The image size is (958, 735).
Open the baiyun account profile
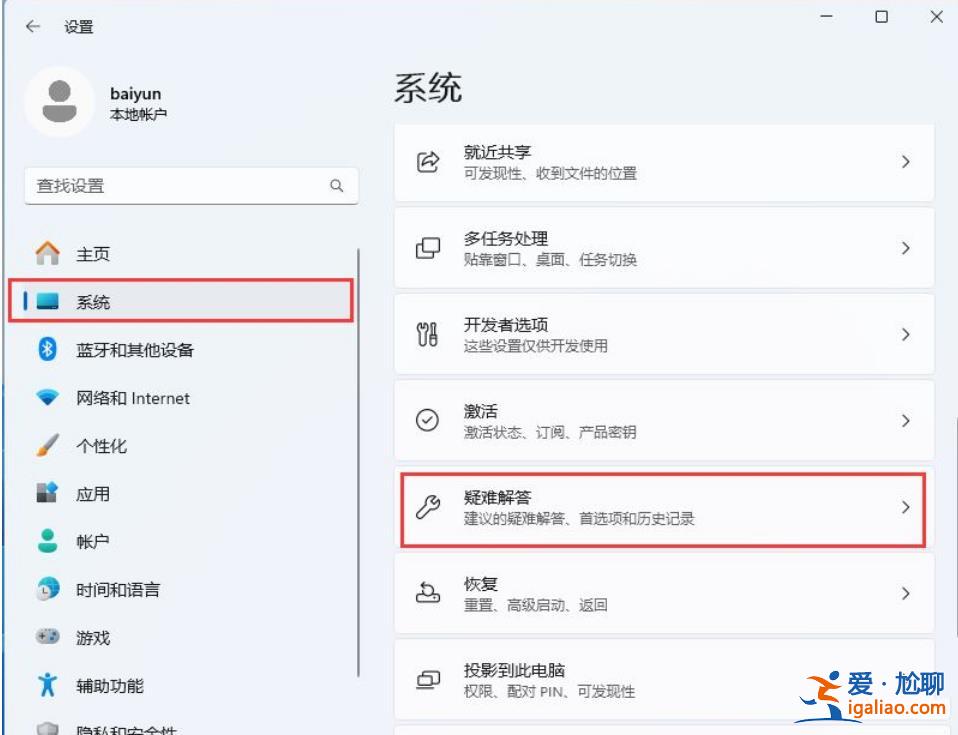click(110, 101)
